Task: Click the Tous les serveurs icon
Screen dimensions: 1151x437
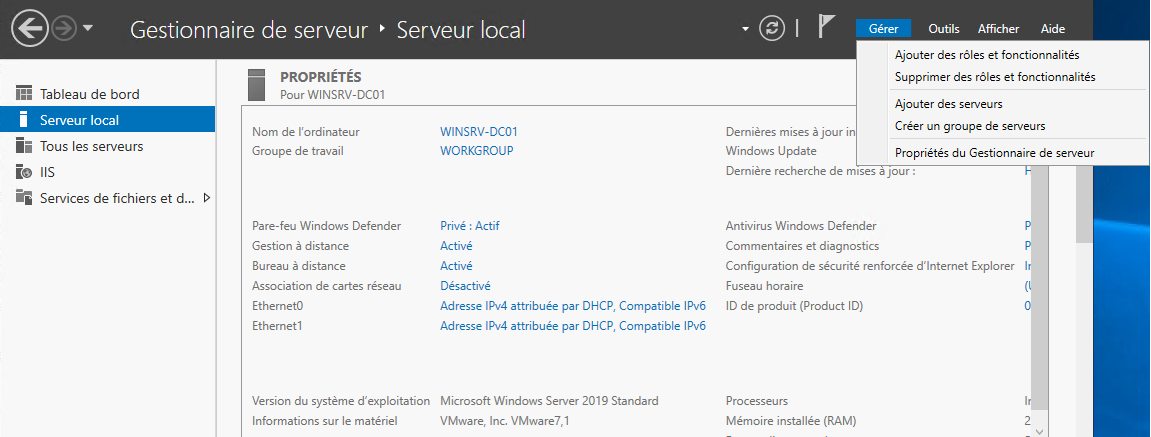Action: pyautogui.click(x=24, y=146)
